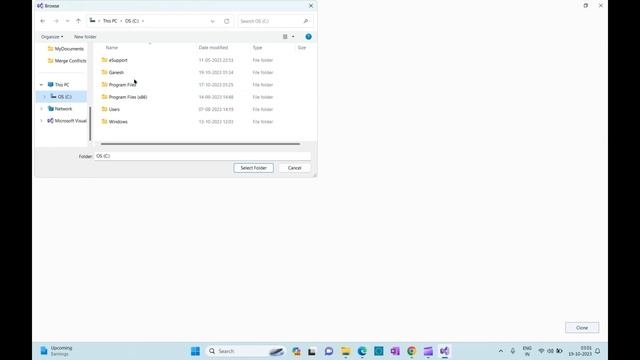This screenshot has width=640, height=360.
Task: Sort by the Size column header
Action: point(302,48)
